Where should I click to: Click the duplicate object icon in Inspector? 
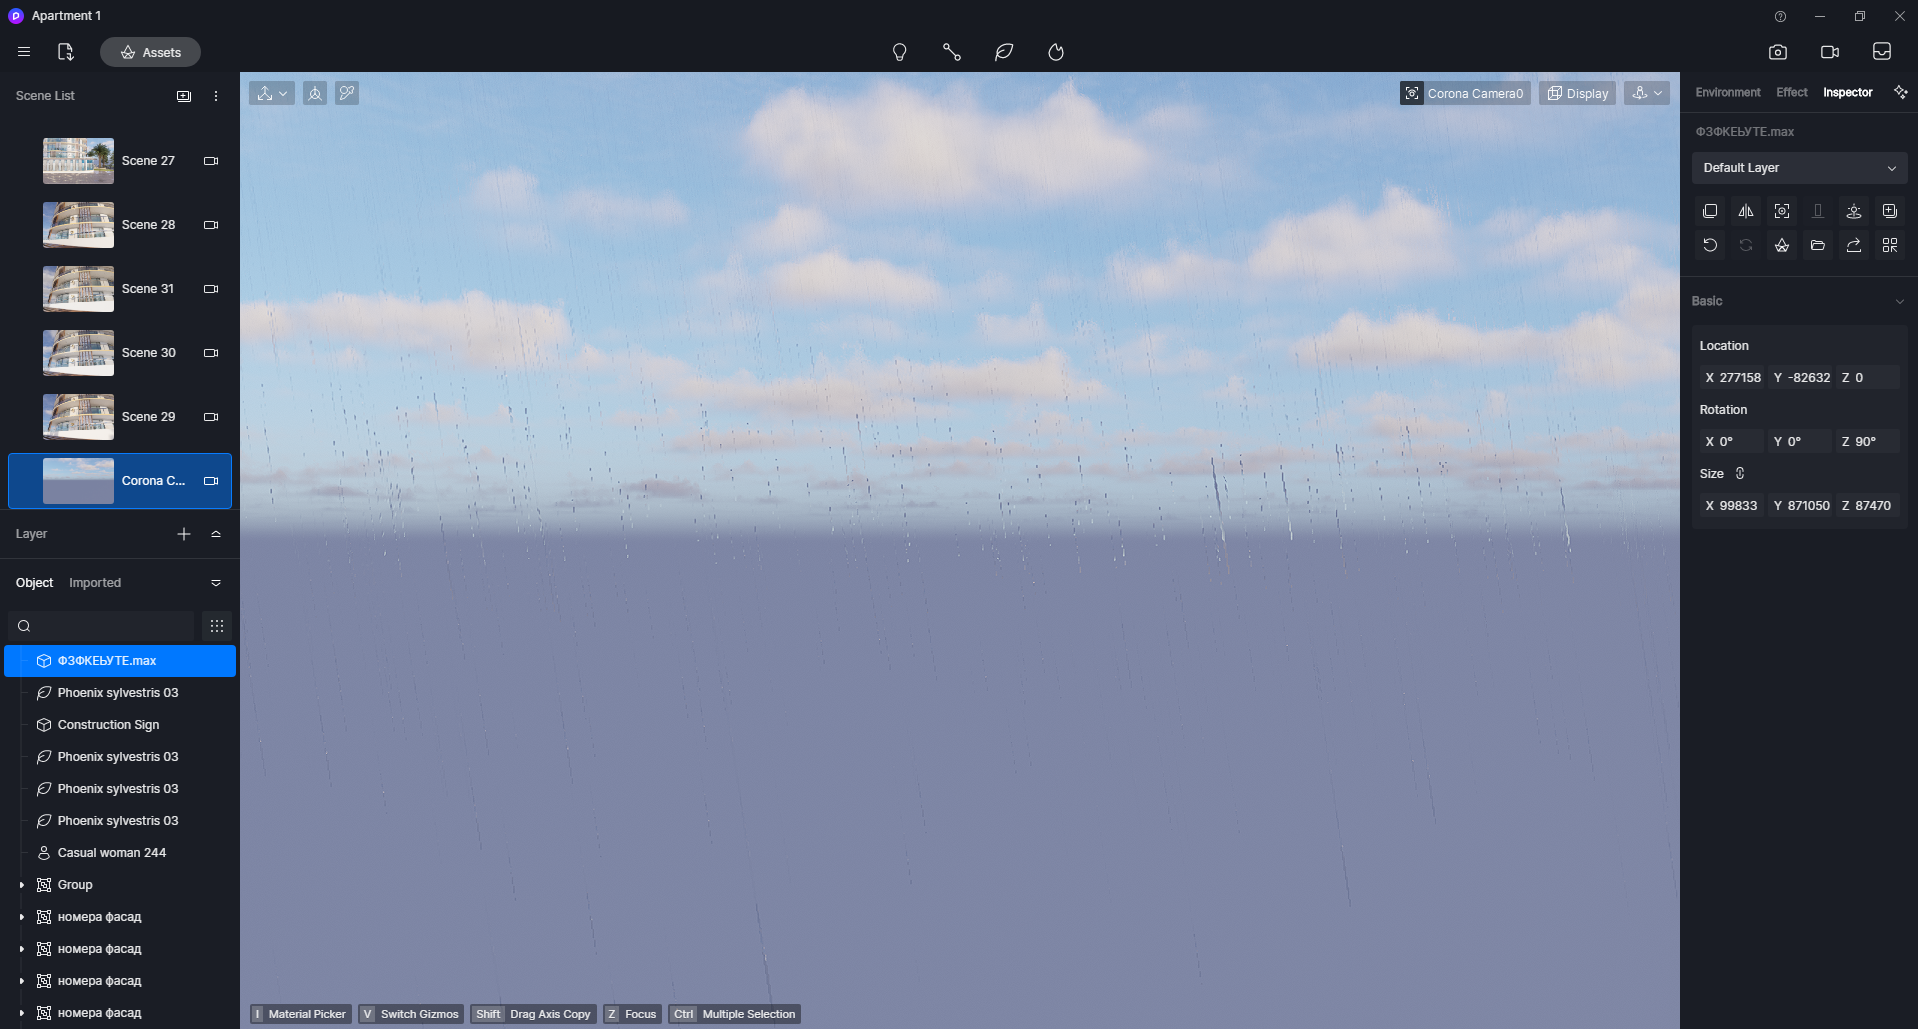pos(1709,211)
